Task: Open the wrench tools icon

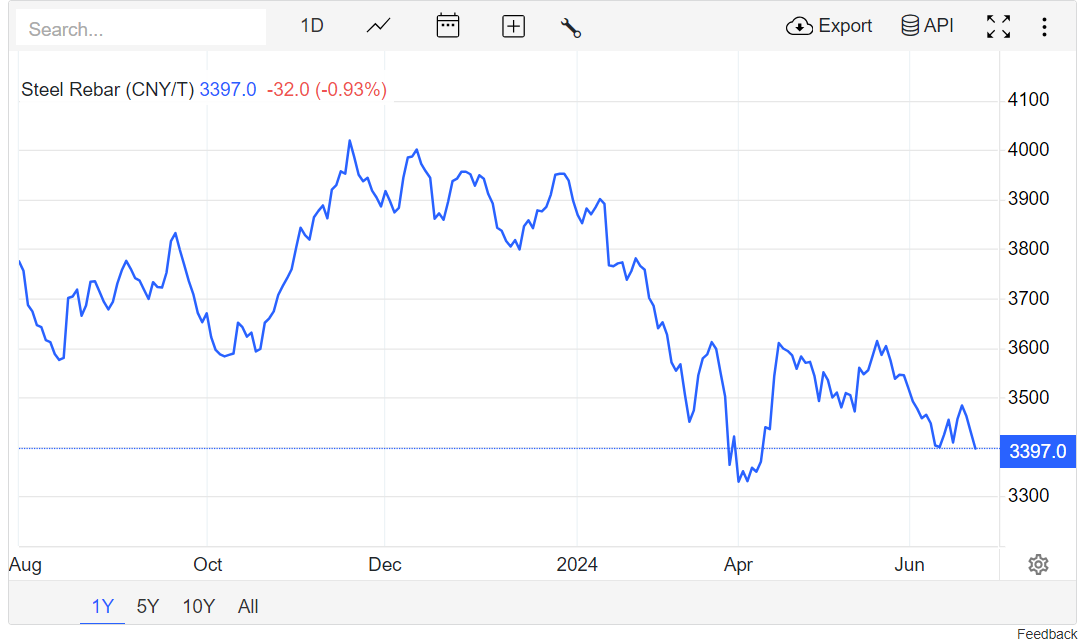Action: pyautogui.click(x=571, y=27)
